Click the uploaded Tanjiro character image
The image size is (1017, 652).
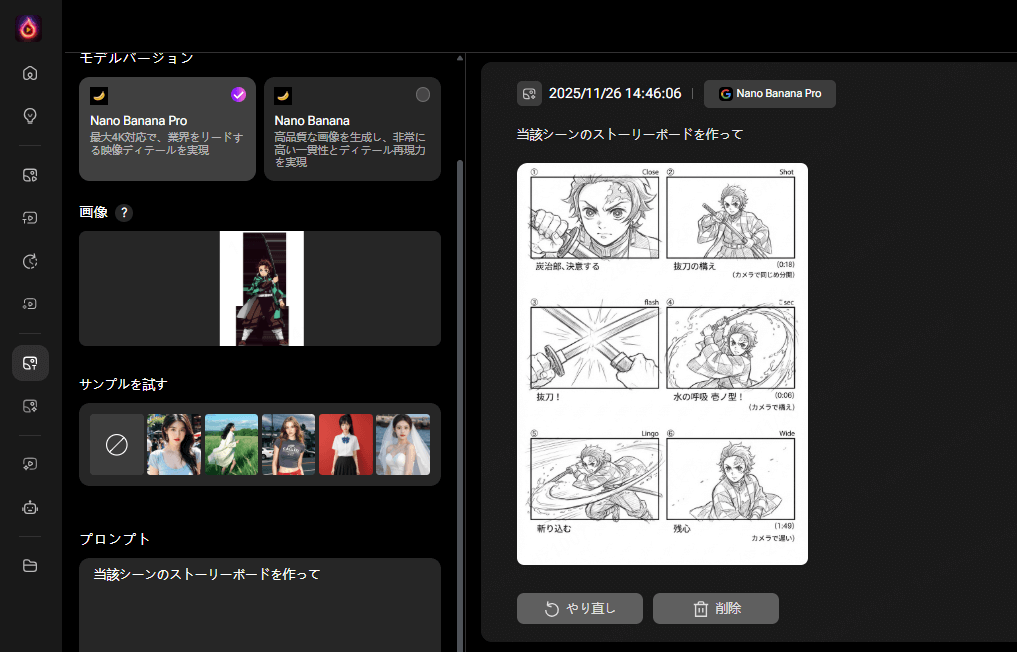tap(260, 288)
